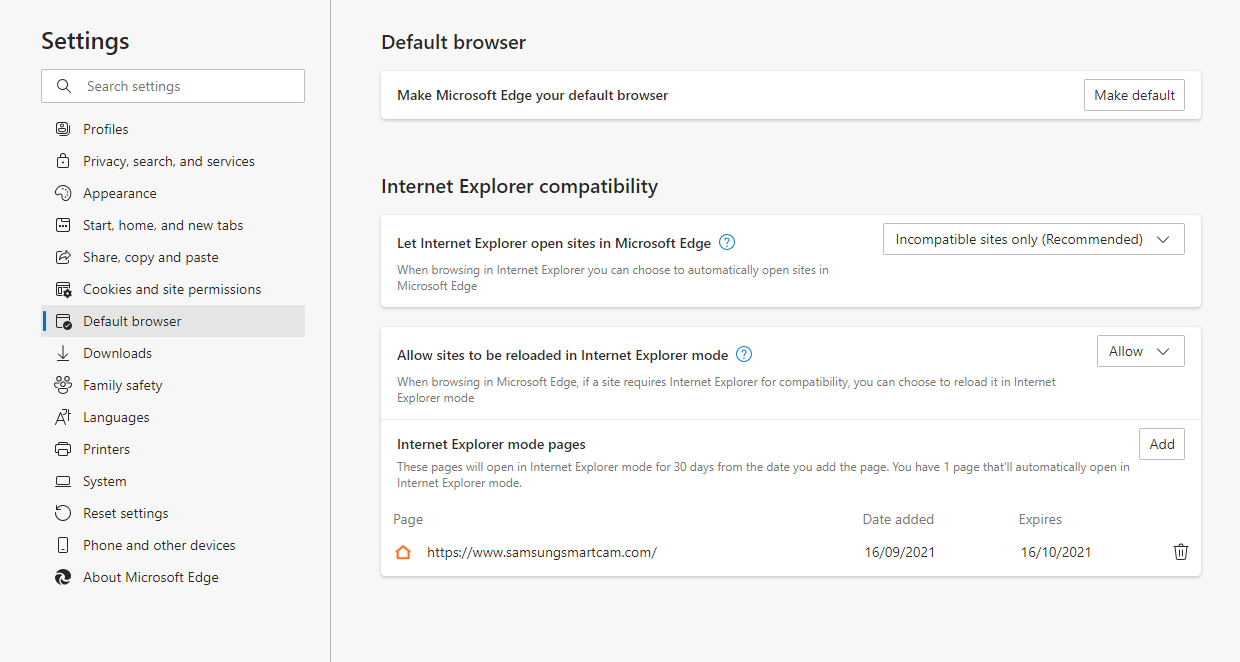Click the Internet Explorer mode pages label
The width and height of the screenshot is (1240, 662).
click(491, 444)
